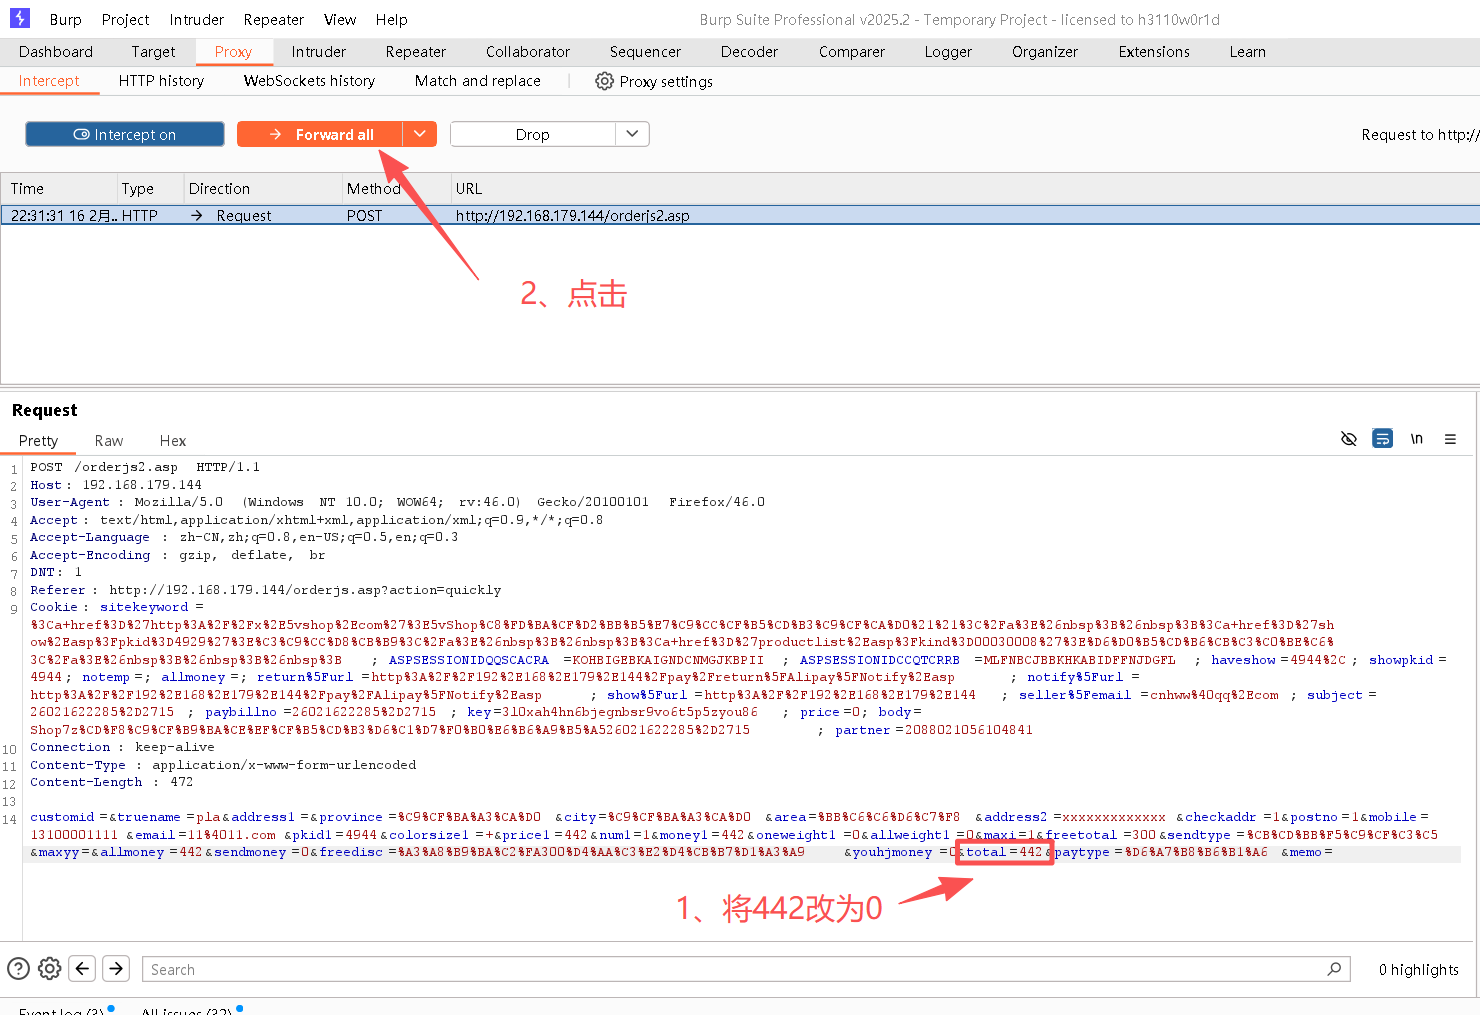Open Decoder tab
The height and width of the screenshot is (1015, 1480).
click(x=749, y=52)
